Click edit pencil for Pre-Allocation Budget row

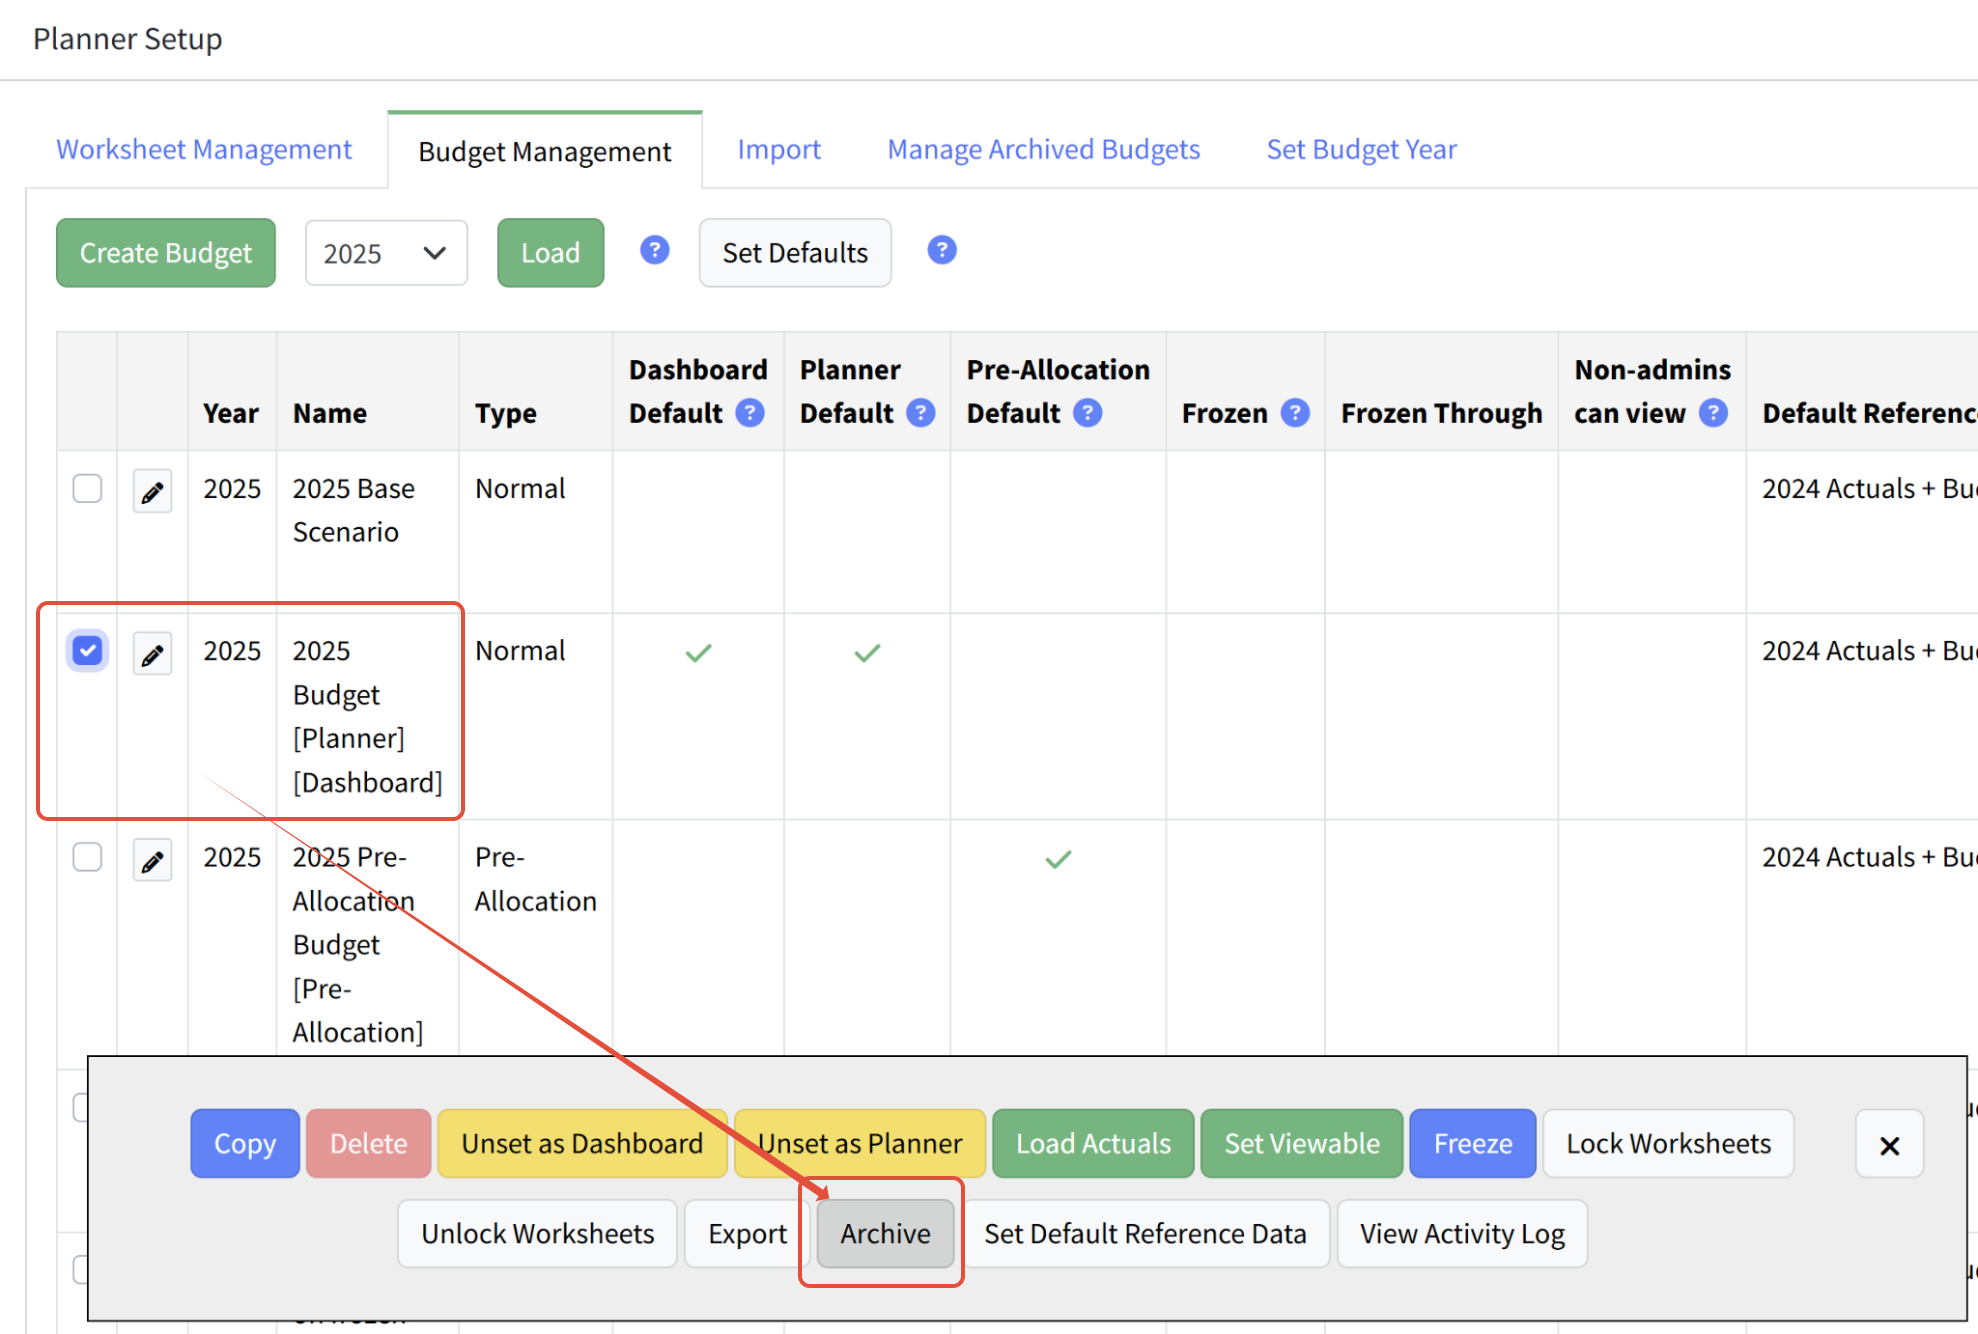click(152, 860)
